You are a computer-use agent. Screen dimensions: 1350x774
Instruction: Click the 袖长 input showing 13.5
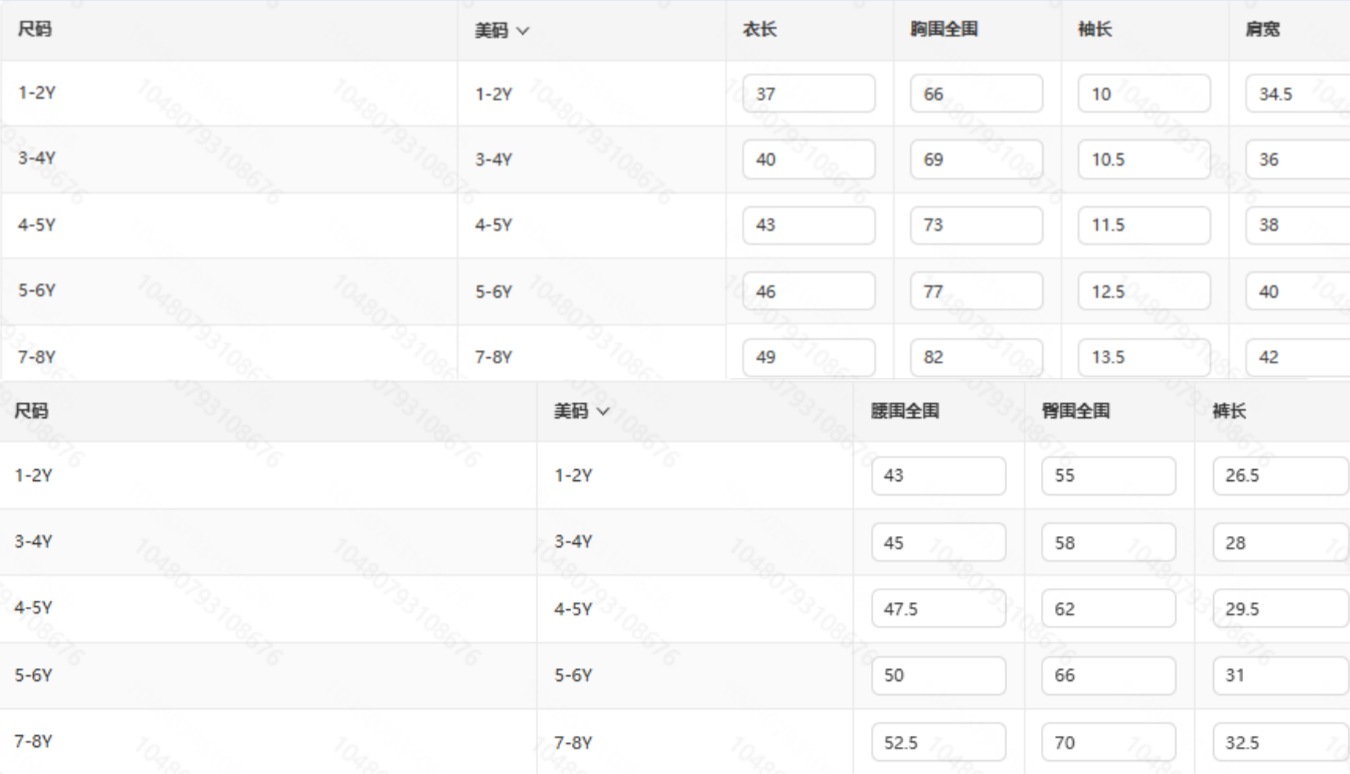[x=1145, y=357]
